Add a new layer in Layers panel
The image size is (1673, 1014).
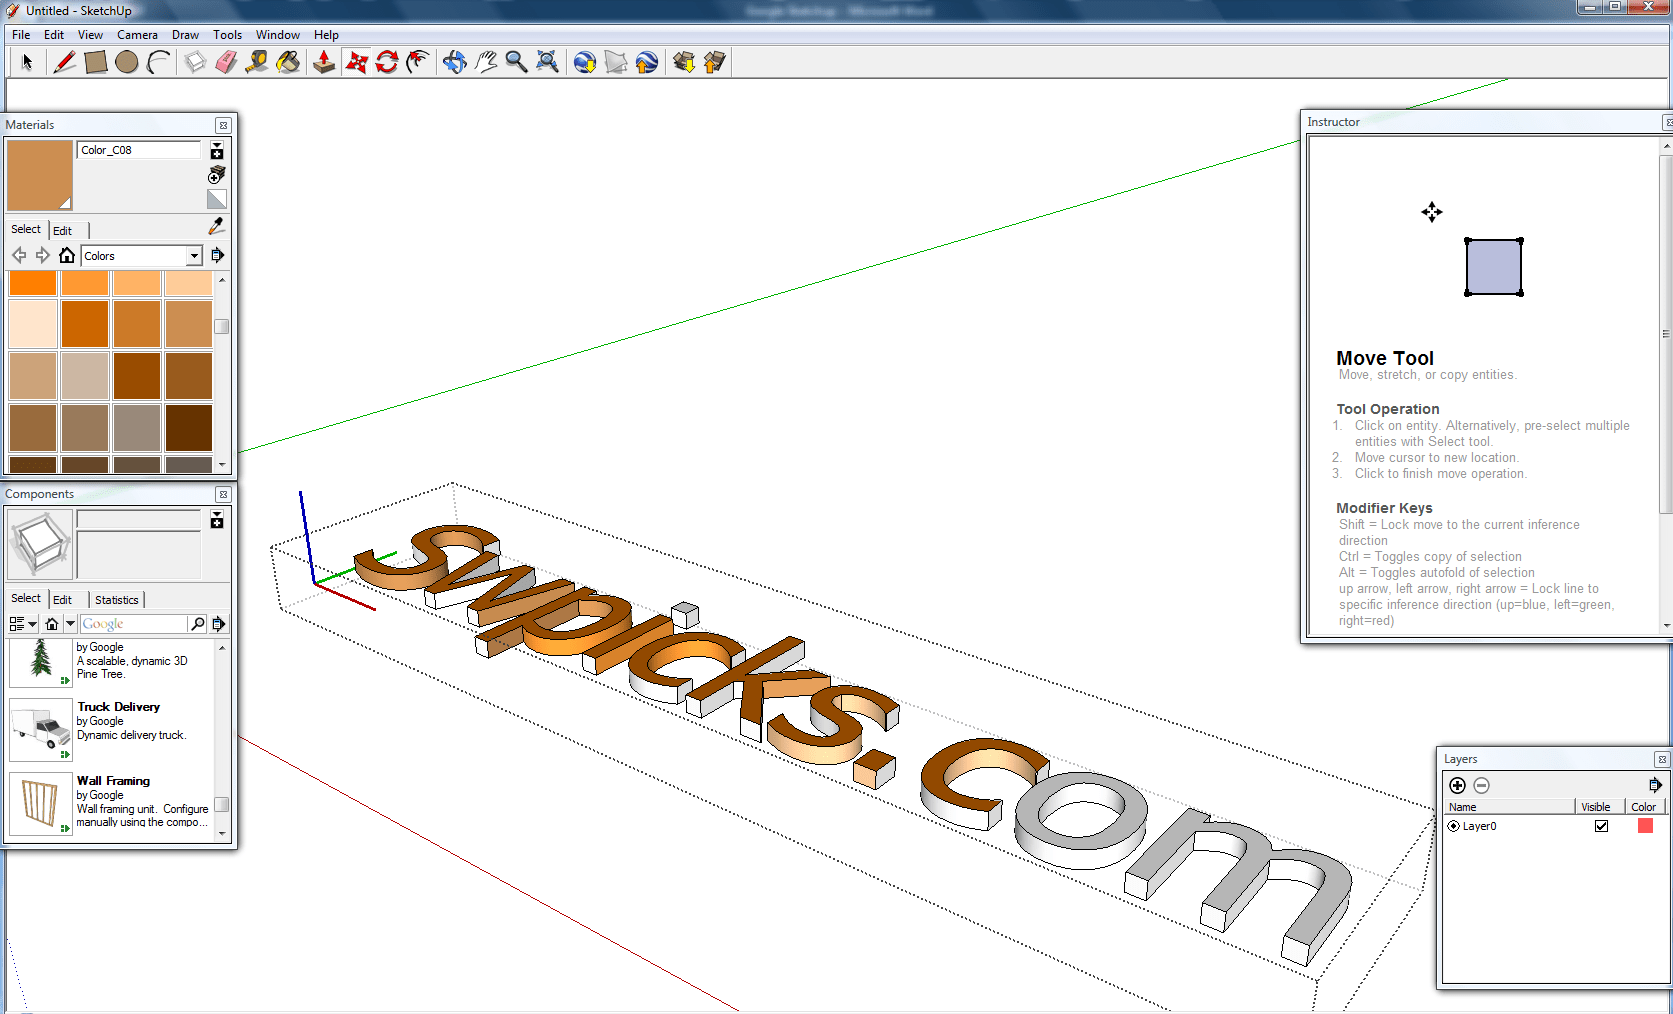(x=1458, y=786)
